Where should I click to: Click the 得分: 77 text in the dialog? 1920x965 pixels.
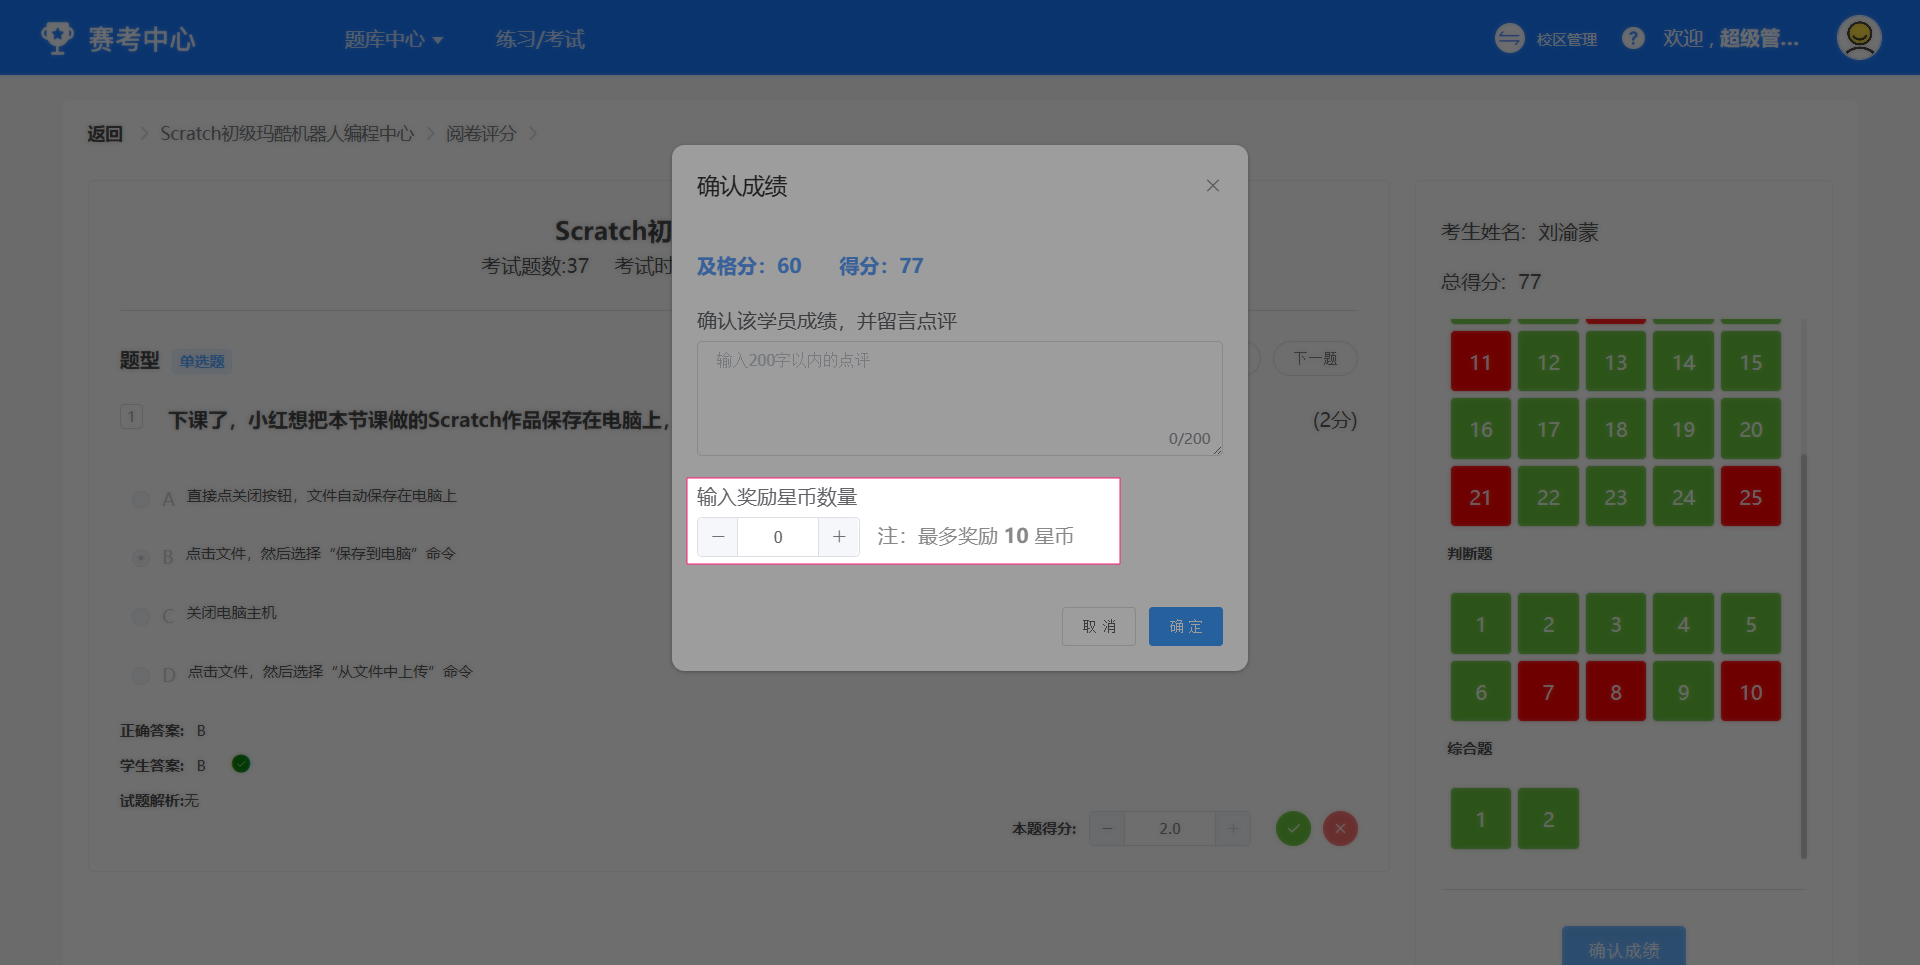point(881,266)
